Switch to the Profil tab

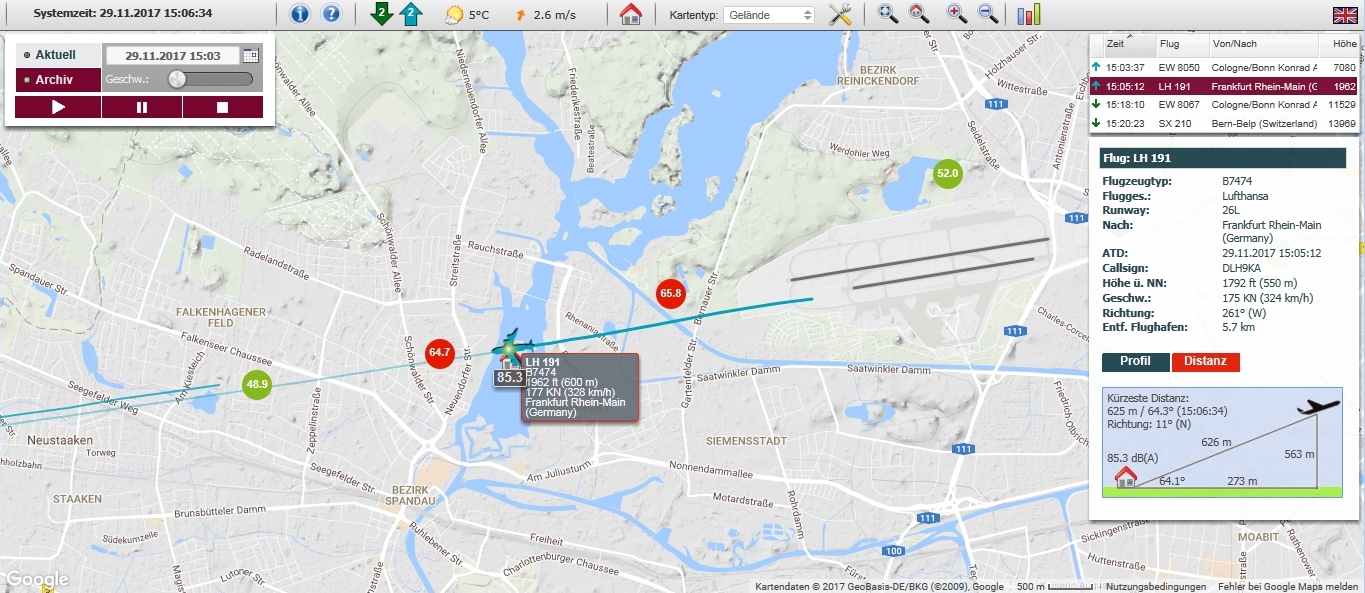tap(1135, 362)
